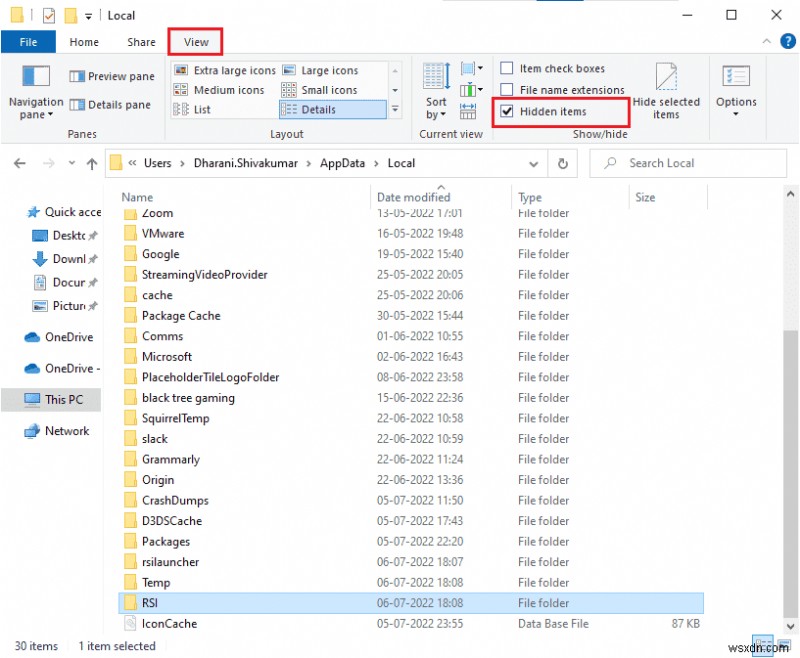Switch to the Share tab
Image resolution: width=800 pixels, height=658 pixels.
click(x=141, y=42)
